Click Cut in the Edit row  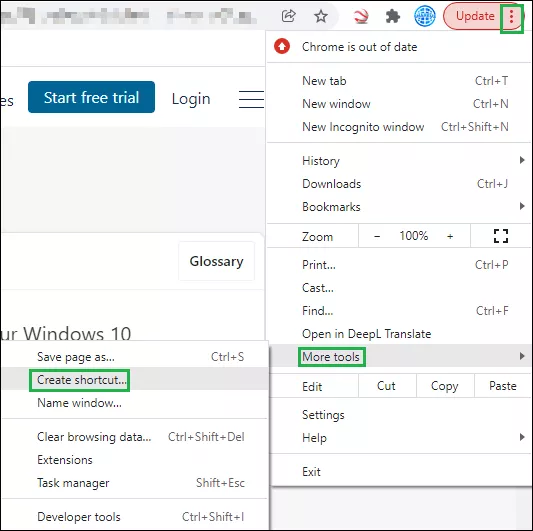[x=387, y=386]
